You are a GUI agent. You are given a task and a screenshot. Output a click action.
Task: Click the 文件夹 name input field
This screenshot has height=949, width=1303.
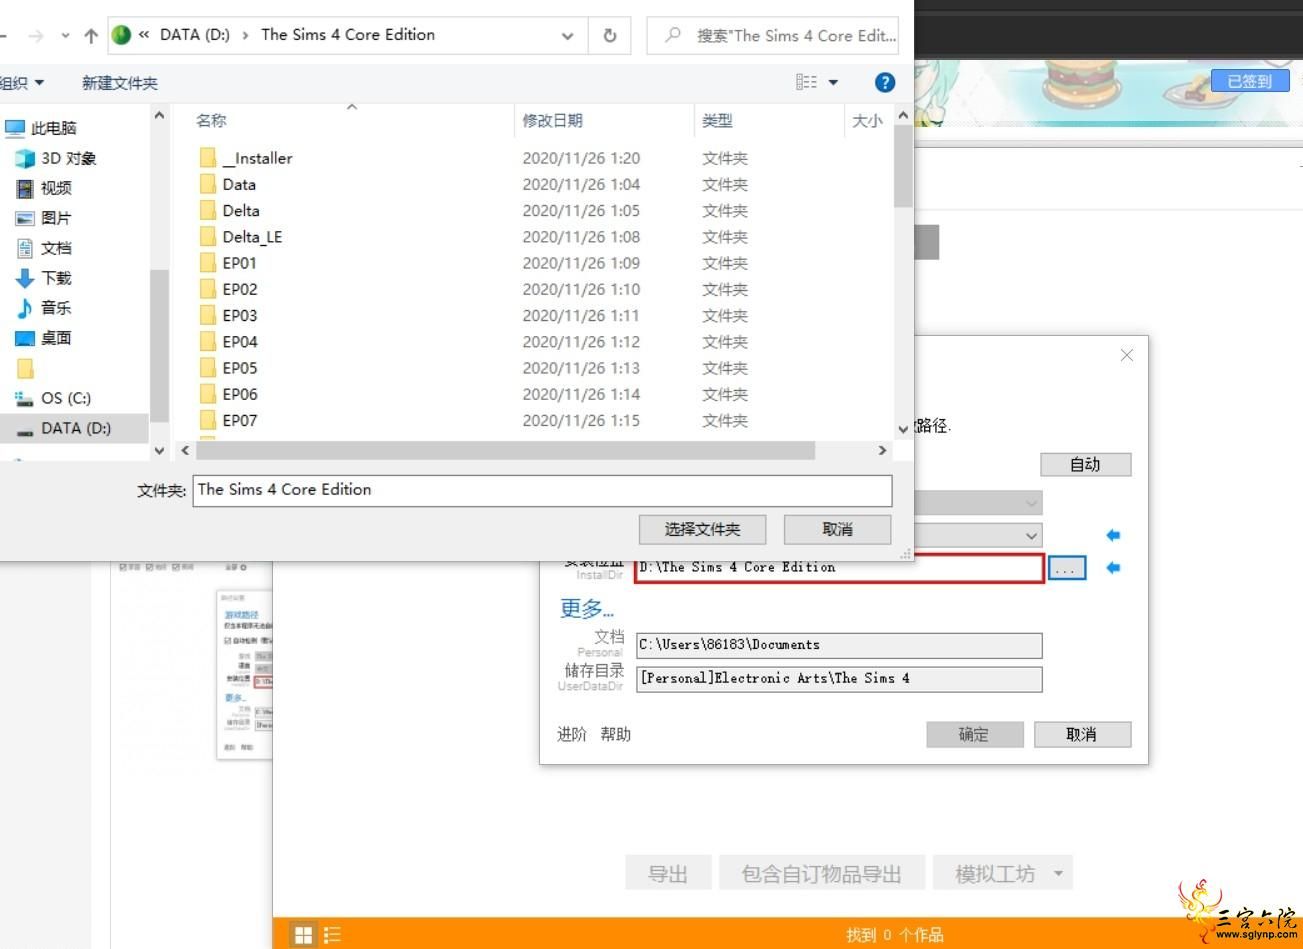click(x=542, y=490)
